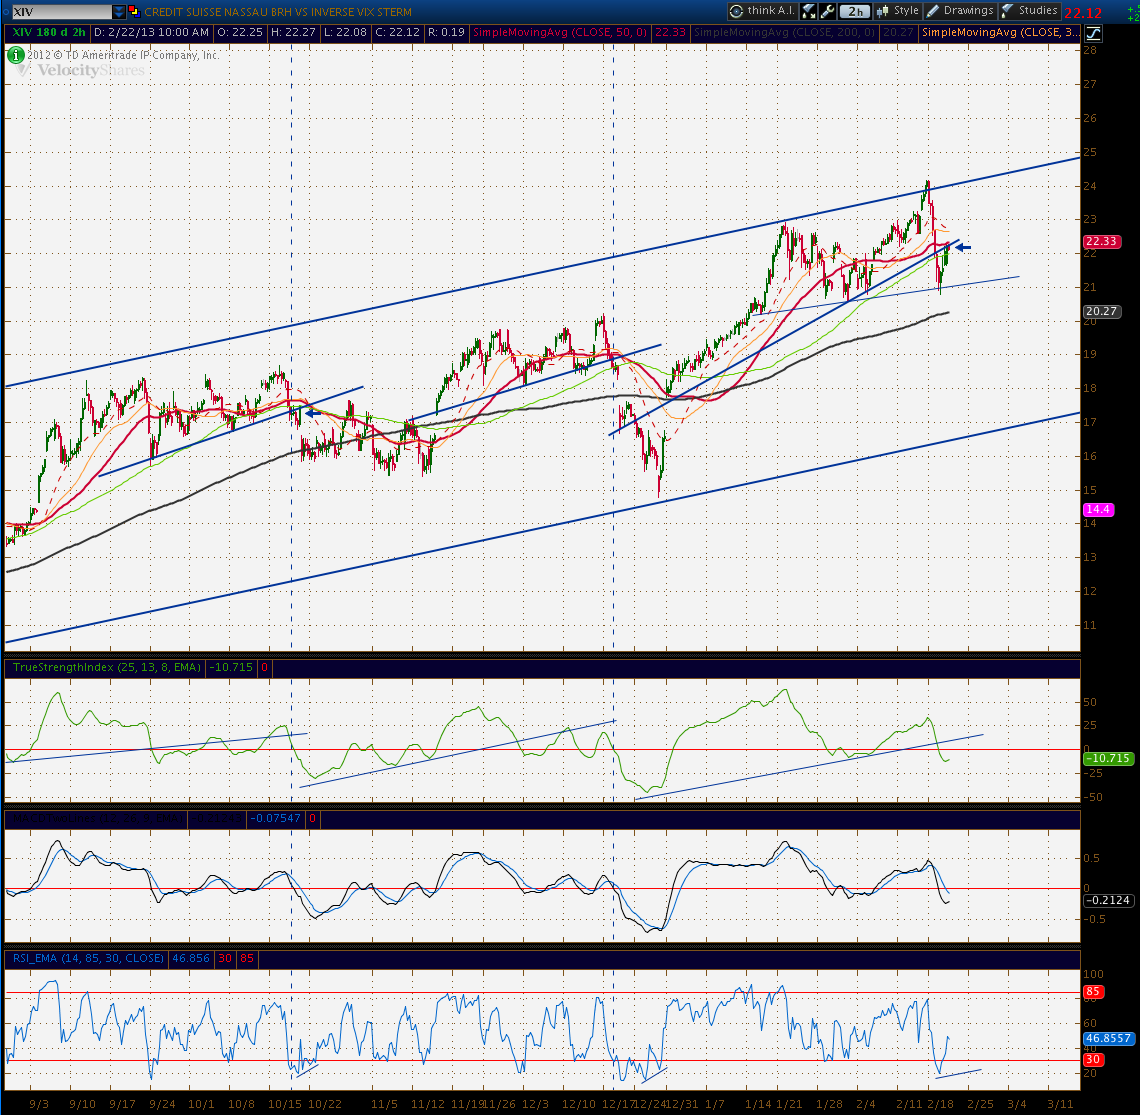Open the Studies menu
1140x1115 pixels.
point(1029,11)
